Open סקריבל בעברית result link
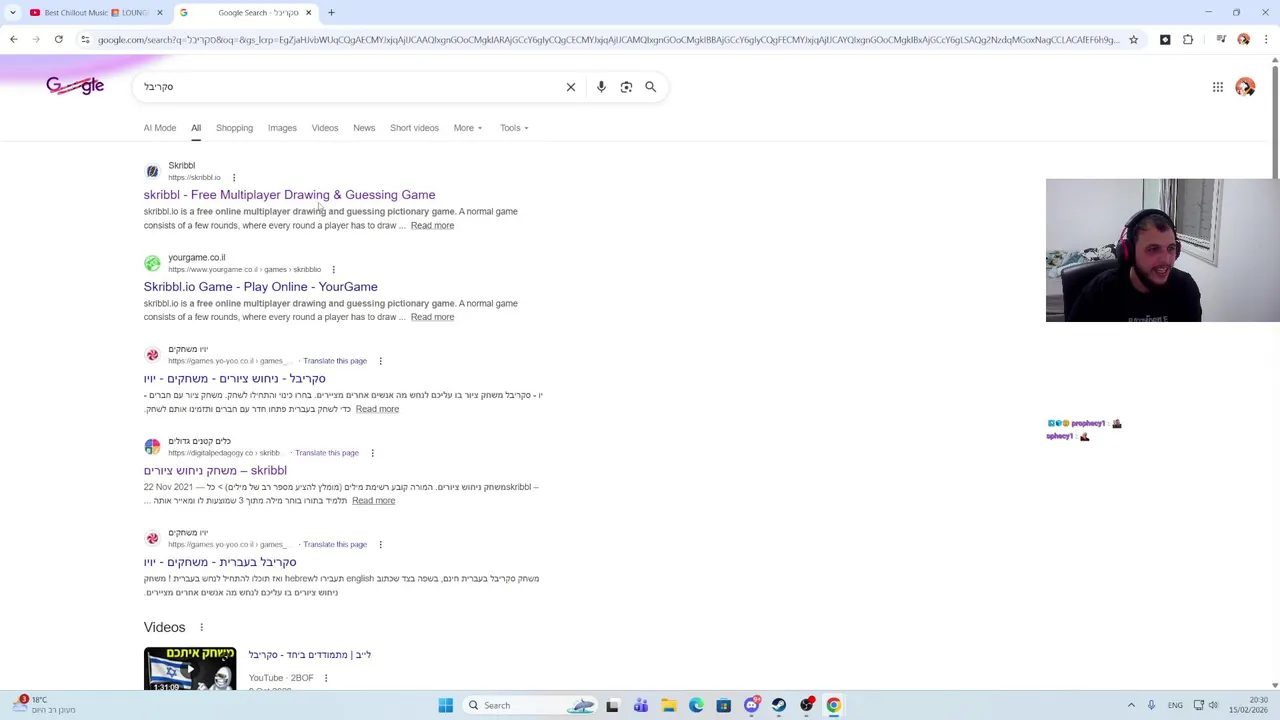 tap(220, 562)
